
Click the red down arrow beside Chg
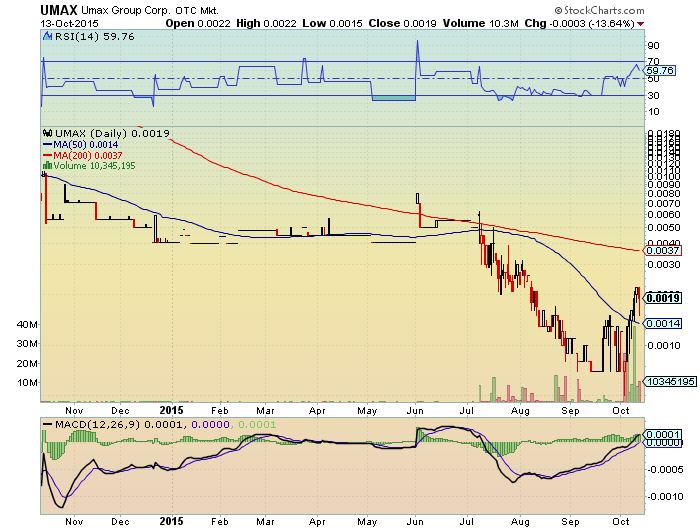pos(669,22)
